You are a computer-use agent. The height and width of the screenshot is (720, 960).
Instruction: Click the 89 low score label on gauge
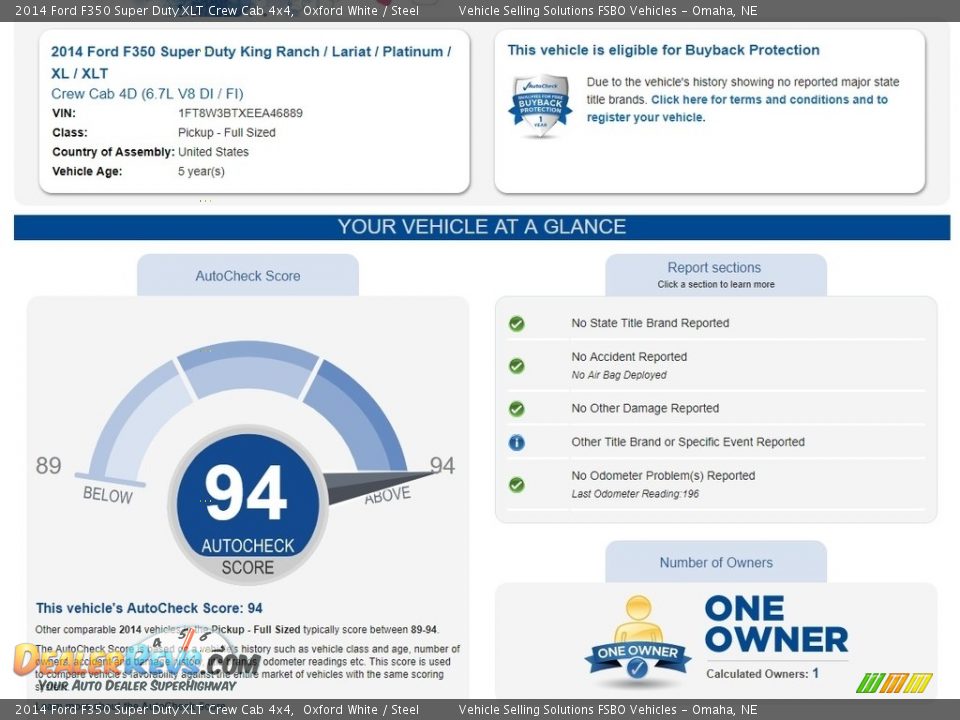click(48, 465)
